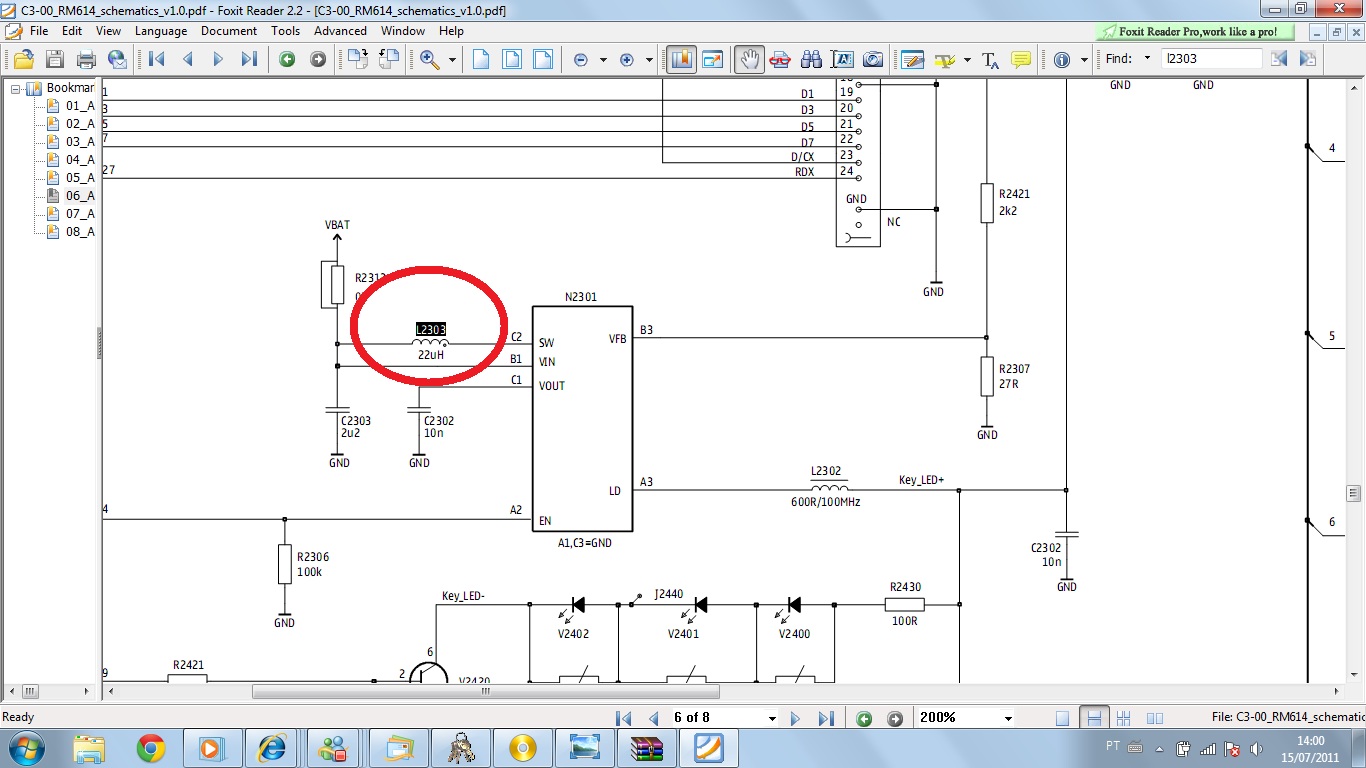Viewport: 1366px width, 768px height.
Task: Click the pencil-and-form annotation icon
Action: pos(912,59)
